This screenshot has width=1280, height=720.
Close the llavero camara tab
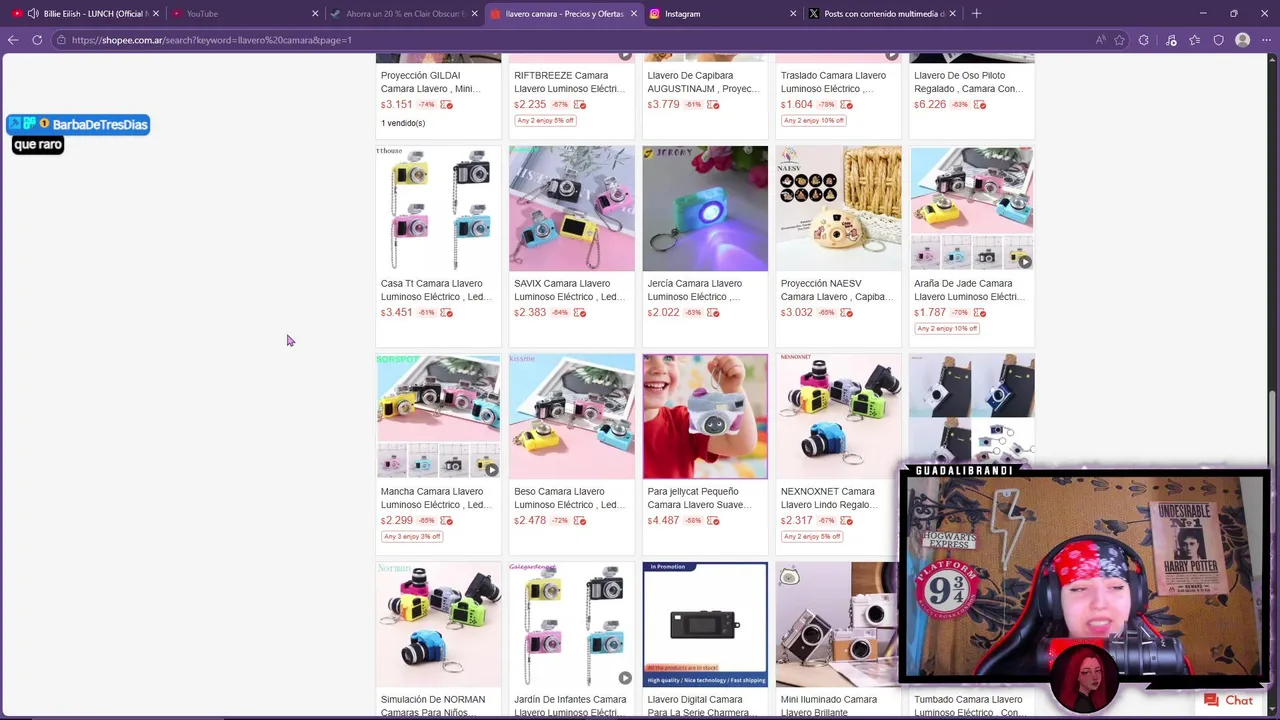tap(633, 14)
